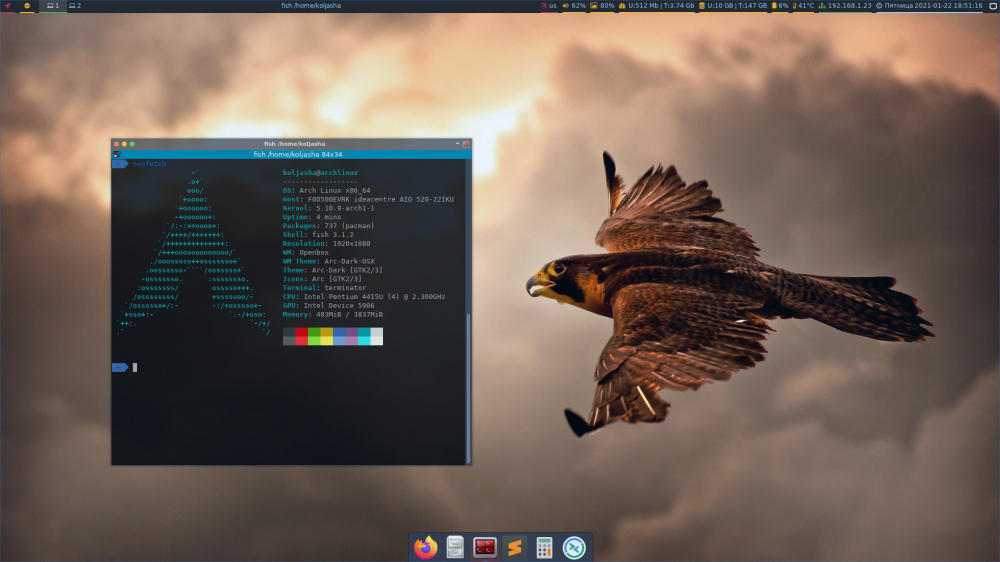
Task: Click the cyan color block in neofetch
Action: click(364, 337)
